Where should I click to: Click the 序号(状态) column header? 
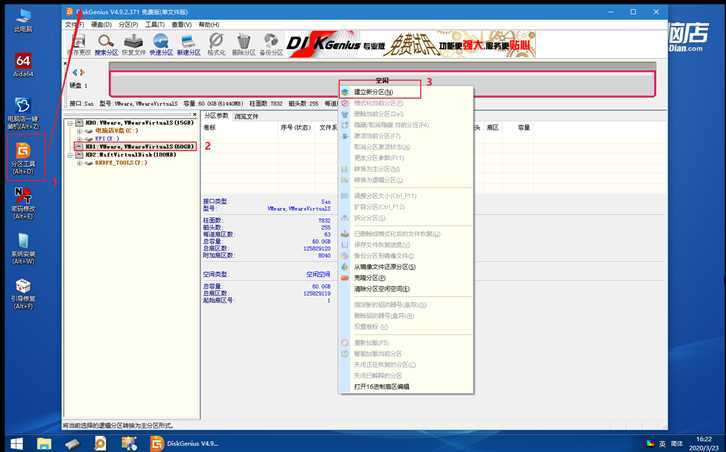(295, 127)
